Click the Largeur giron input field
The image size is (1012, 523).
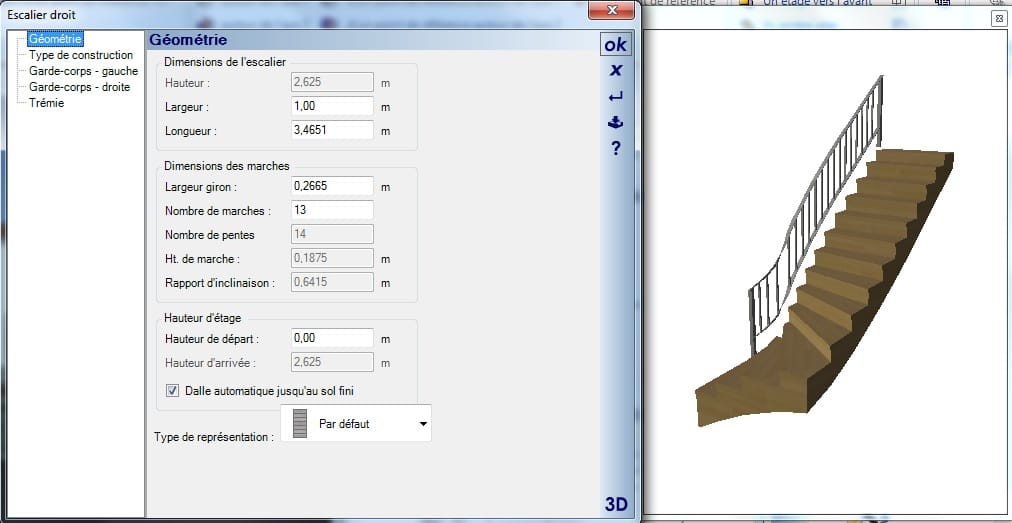(x=332, y=187)
